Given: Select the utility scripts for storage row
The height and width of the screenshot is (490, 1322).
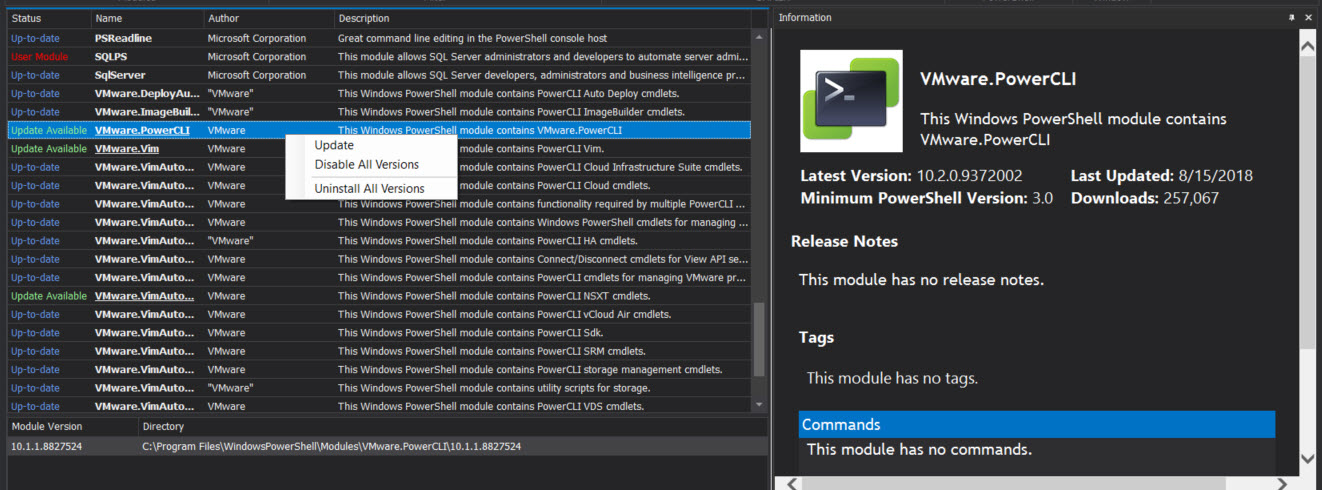Looking at the screenshot, I should 379,388.
